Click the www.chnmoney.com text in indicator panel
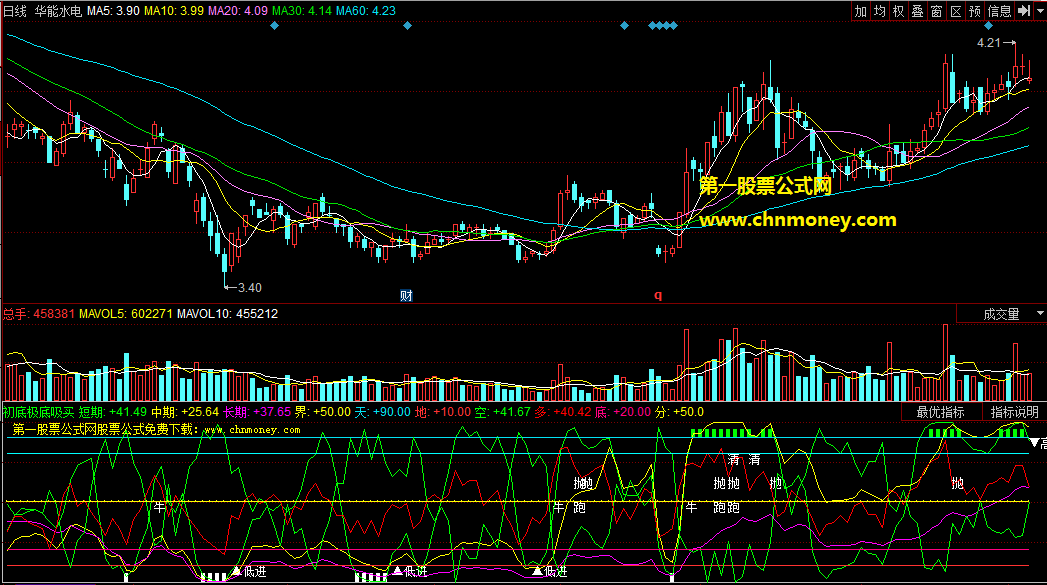 point(252,429)
